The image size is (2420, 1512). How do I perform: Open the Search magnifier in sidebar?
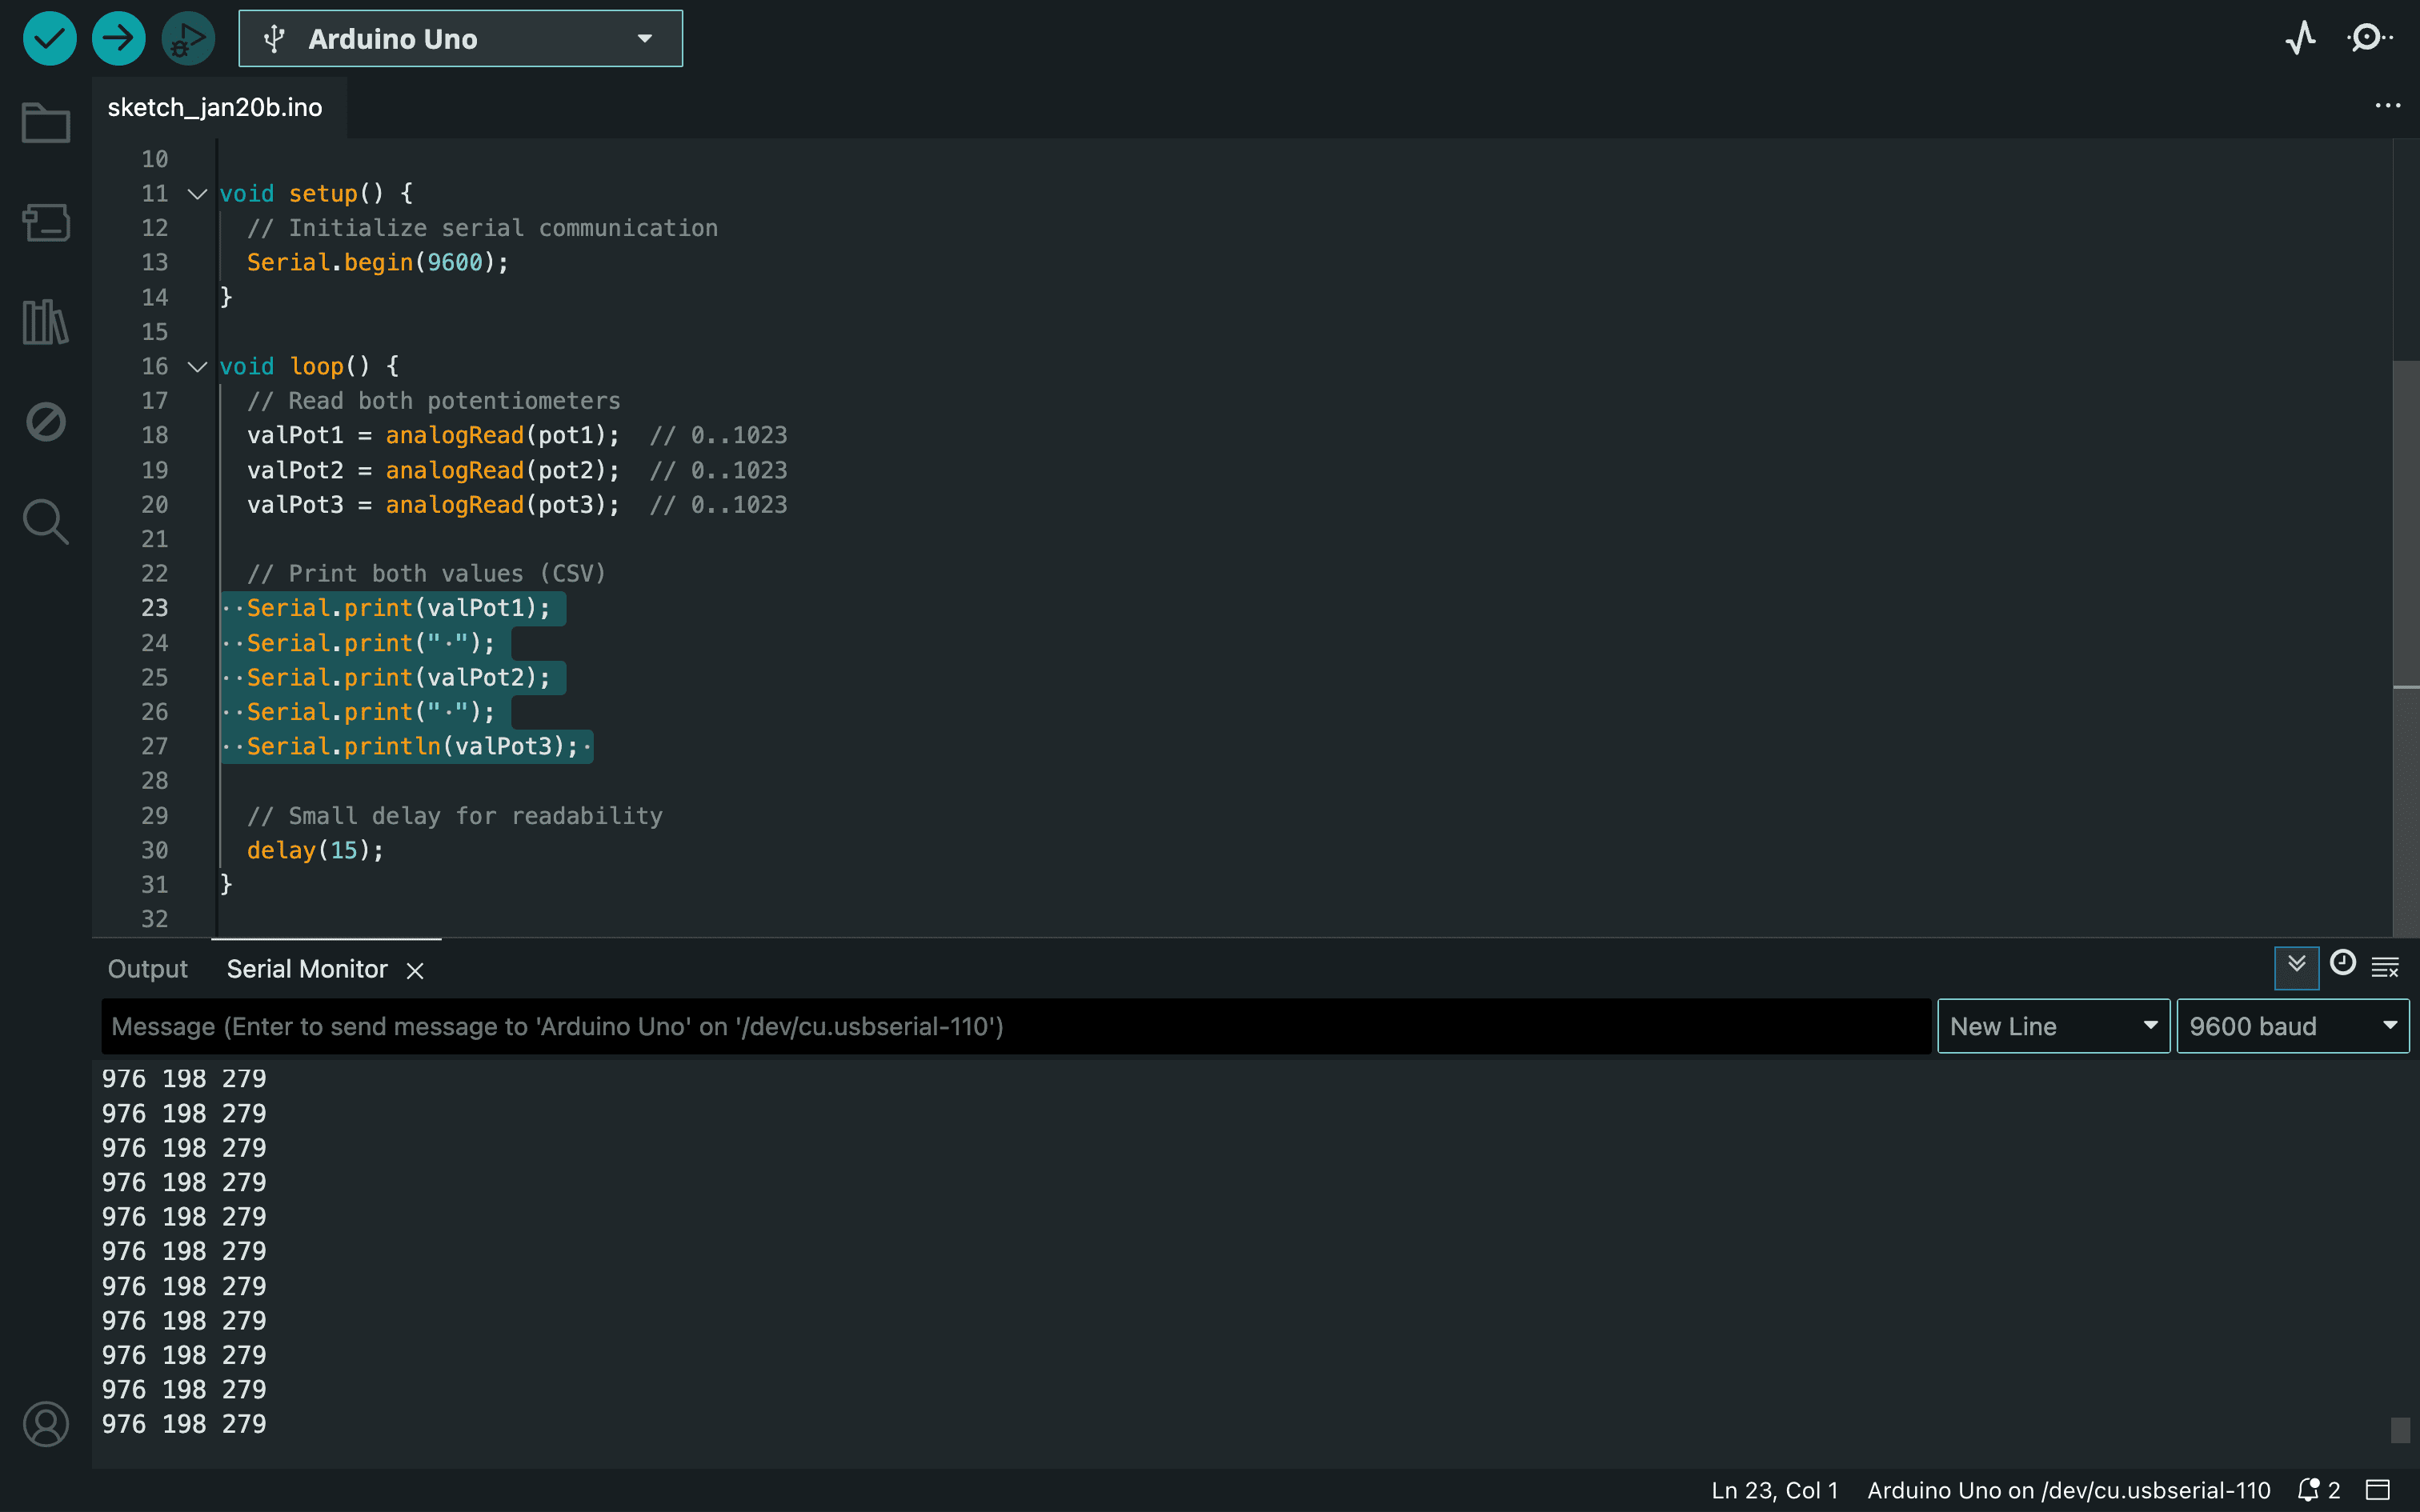click(46, 522)
